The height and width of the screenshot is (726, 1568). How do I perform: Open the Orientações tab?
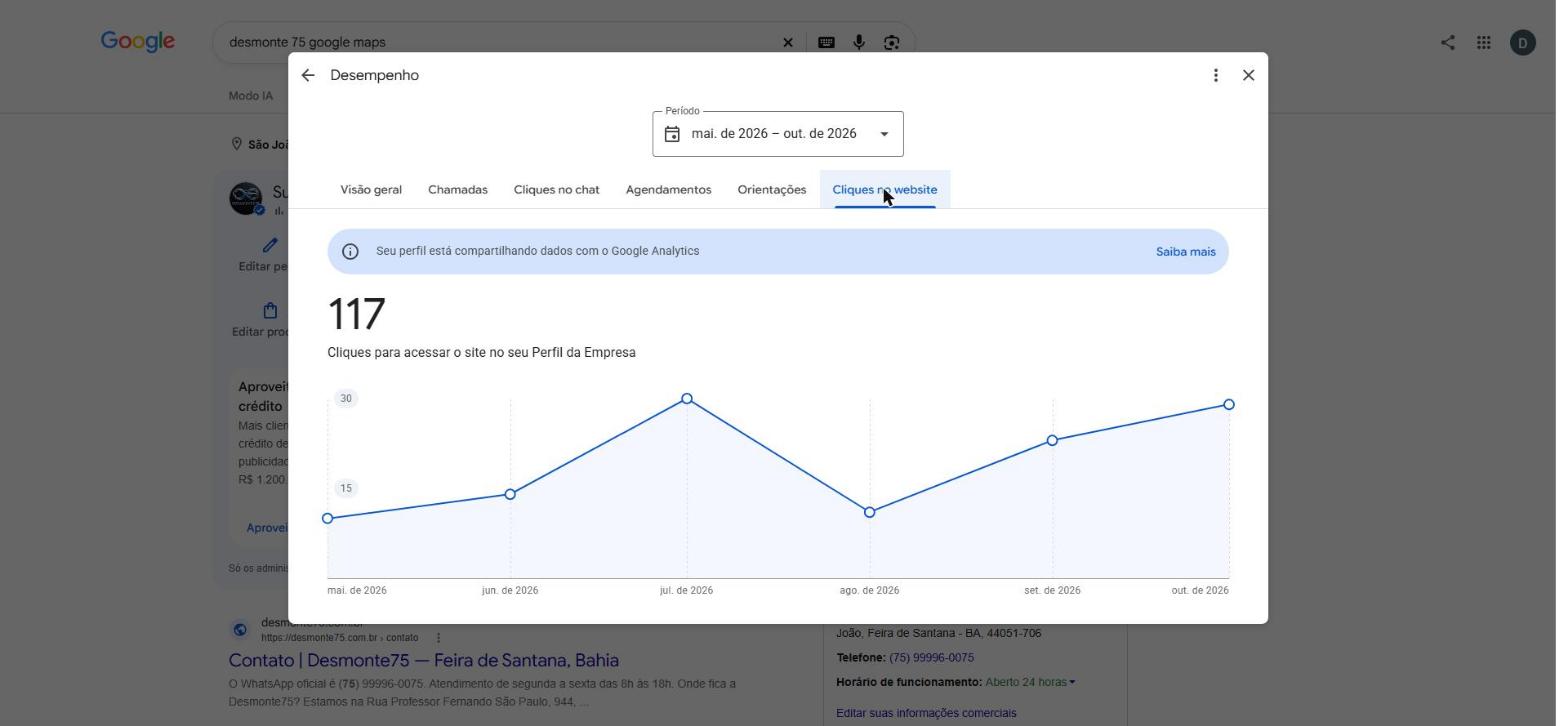772,190
